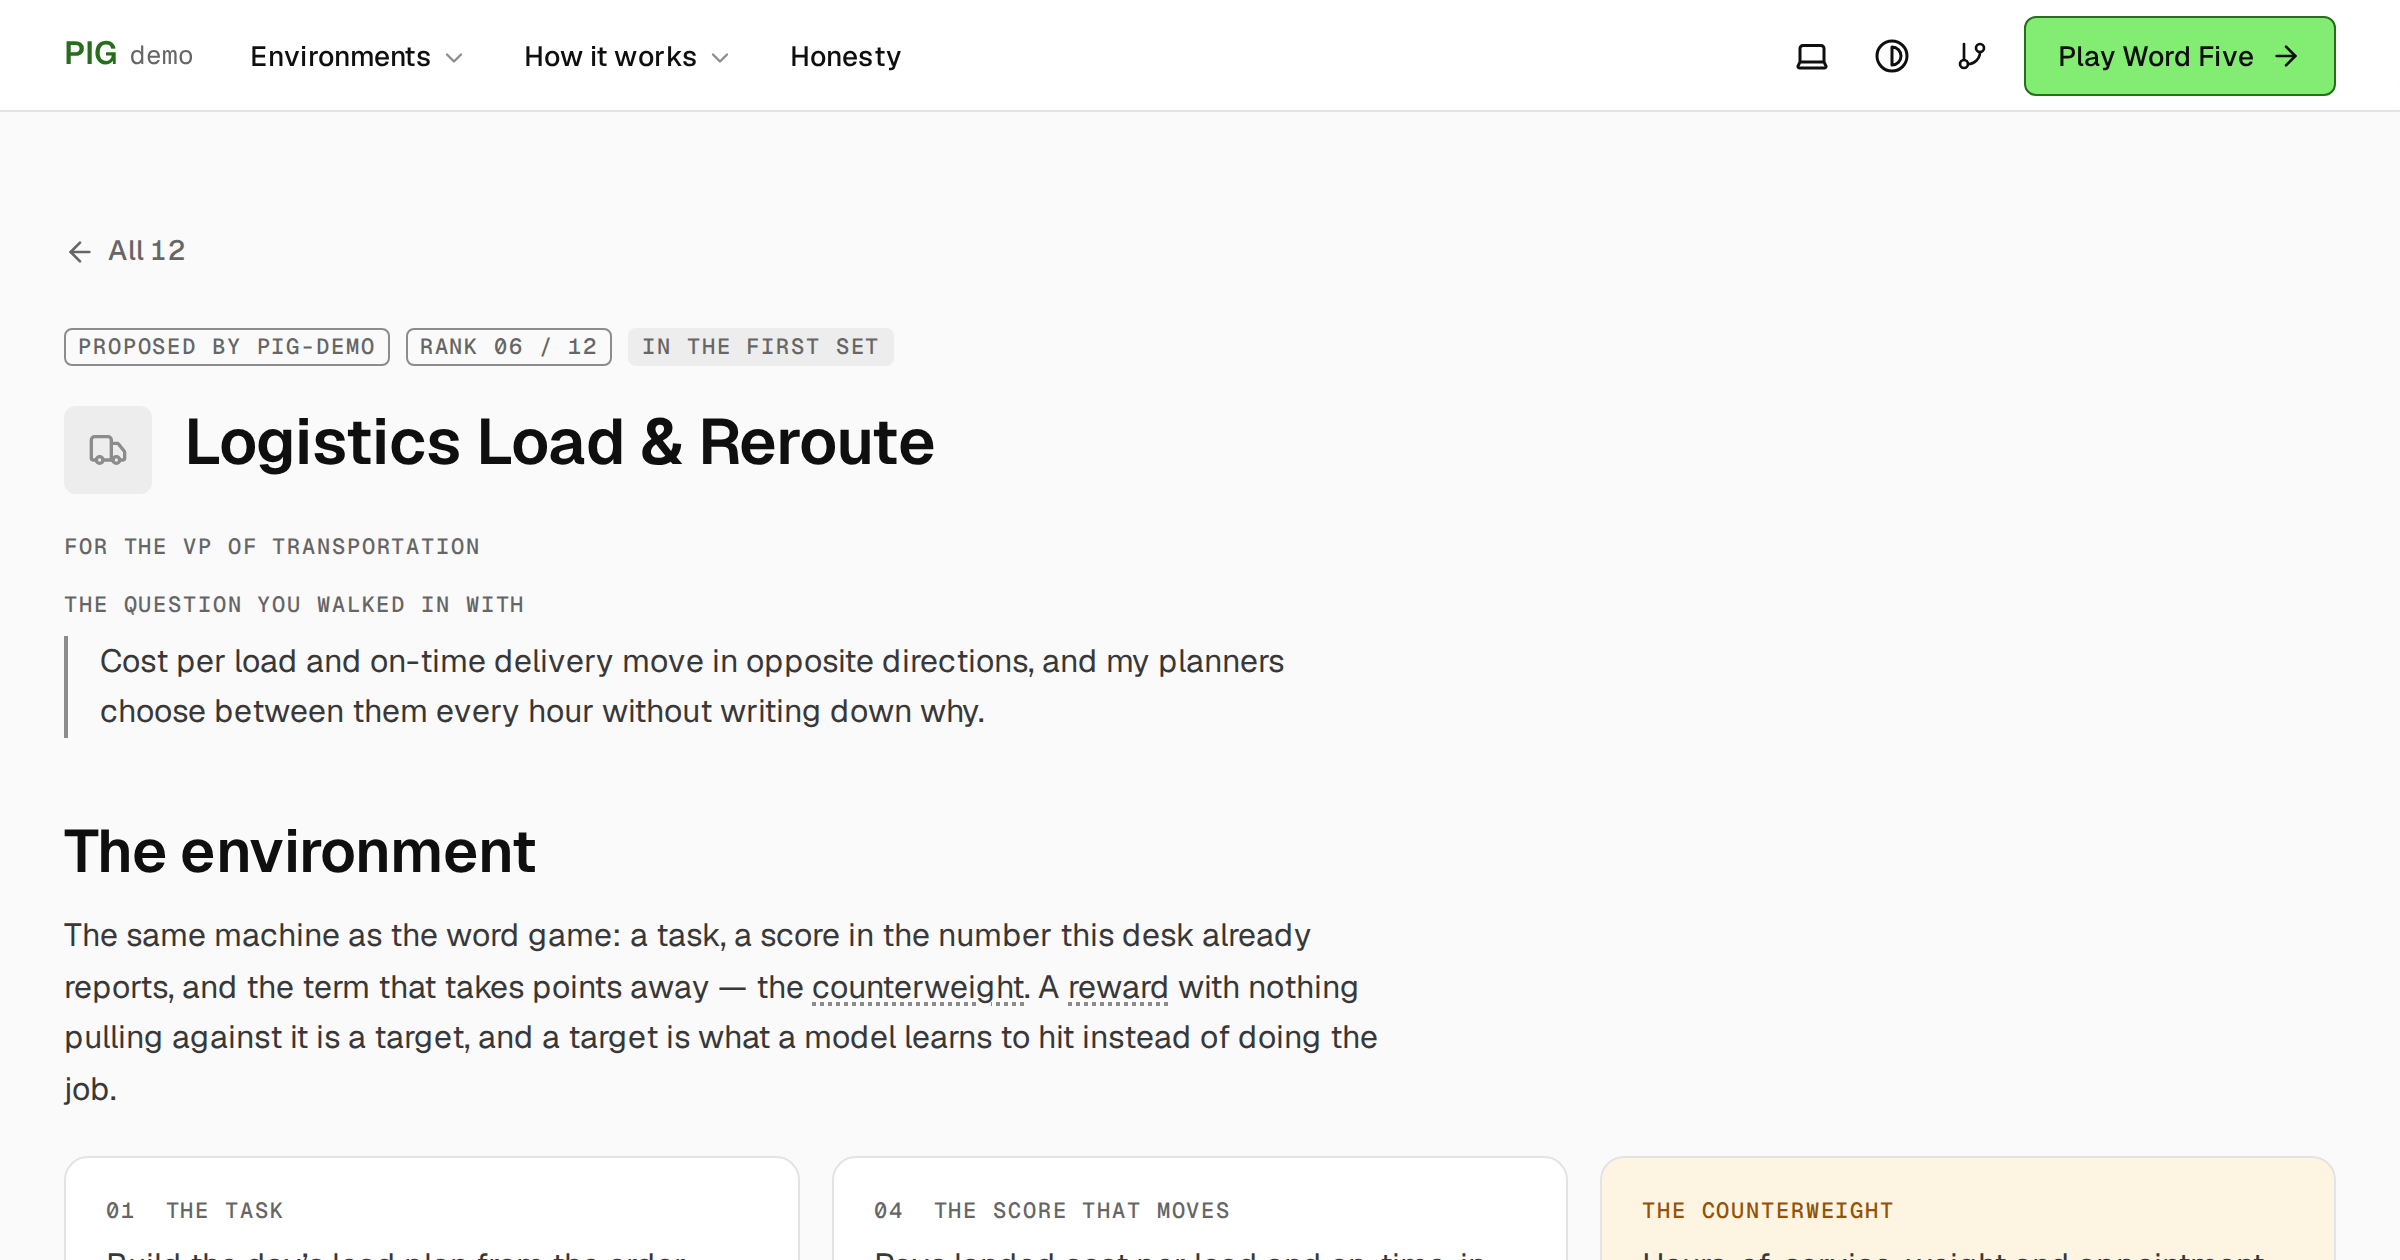Click the back arrow next to All 12
Image resolution: width=2400 pixels, height=1260 pixels.
click(80, 251)
